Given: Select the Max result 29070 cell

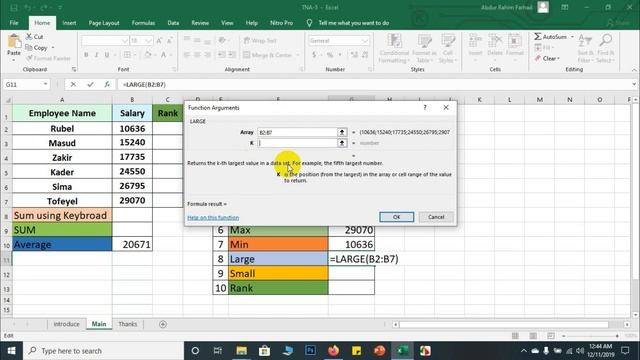Looking at the screenshot, I should 351,230.
